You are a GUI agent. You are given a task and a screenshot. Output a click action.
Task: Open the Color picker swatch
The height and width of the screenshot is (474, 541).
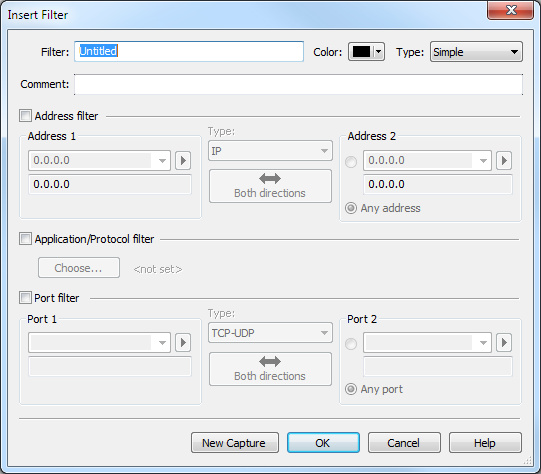click(366, 52)
